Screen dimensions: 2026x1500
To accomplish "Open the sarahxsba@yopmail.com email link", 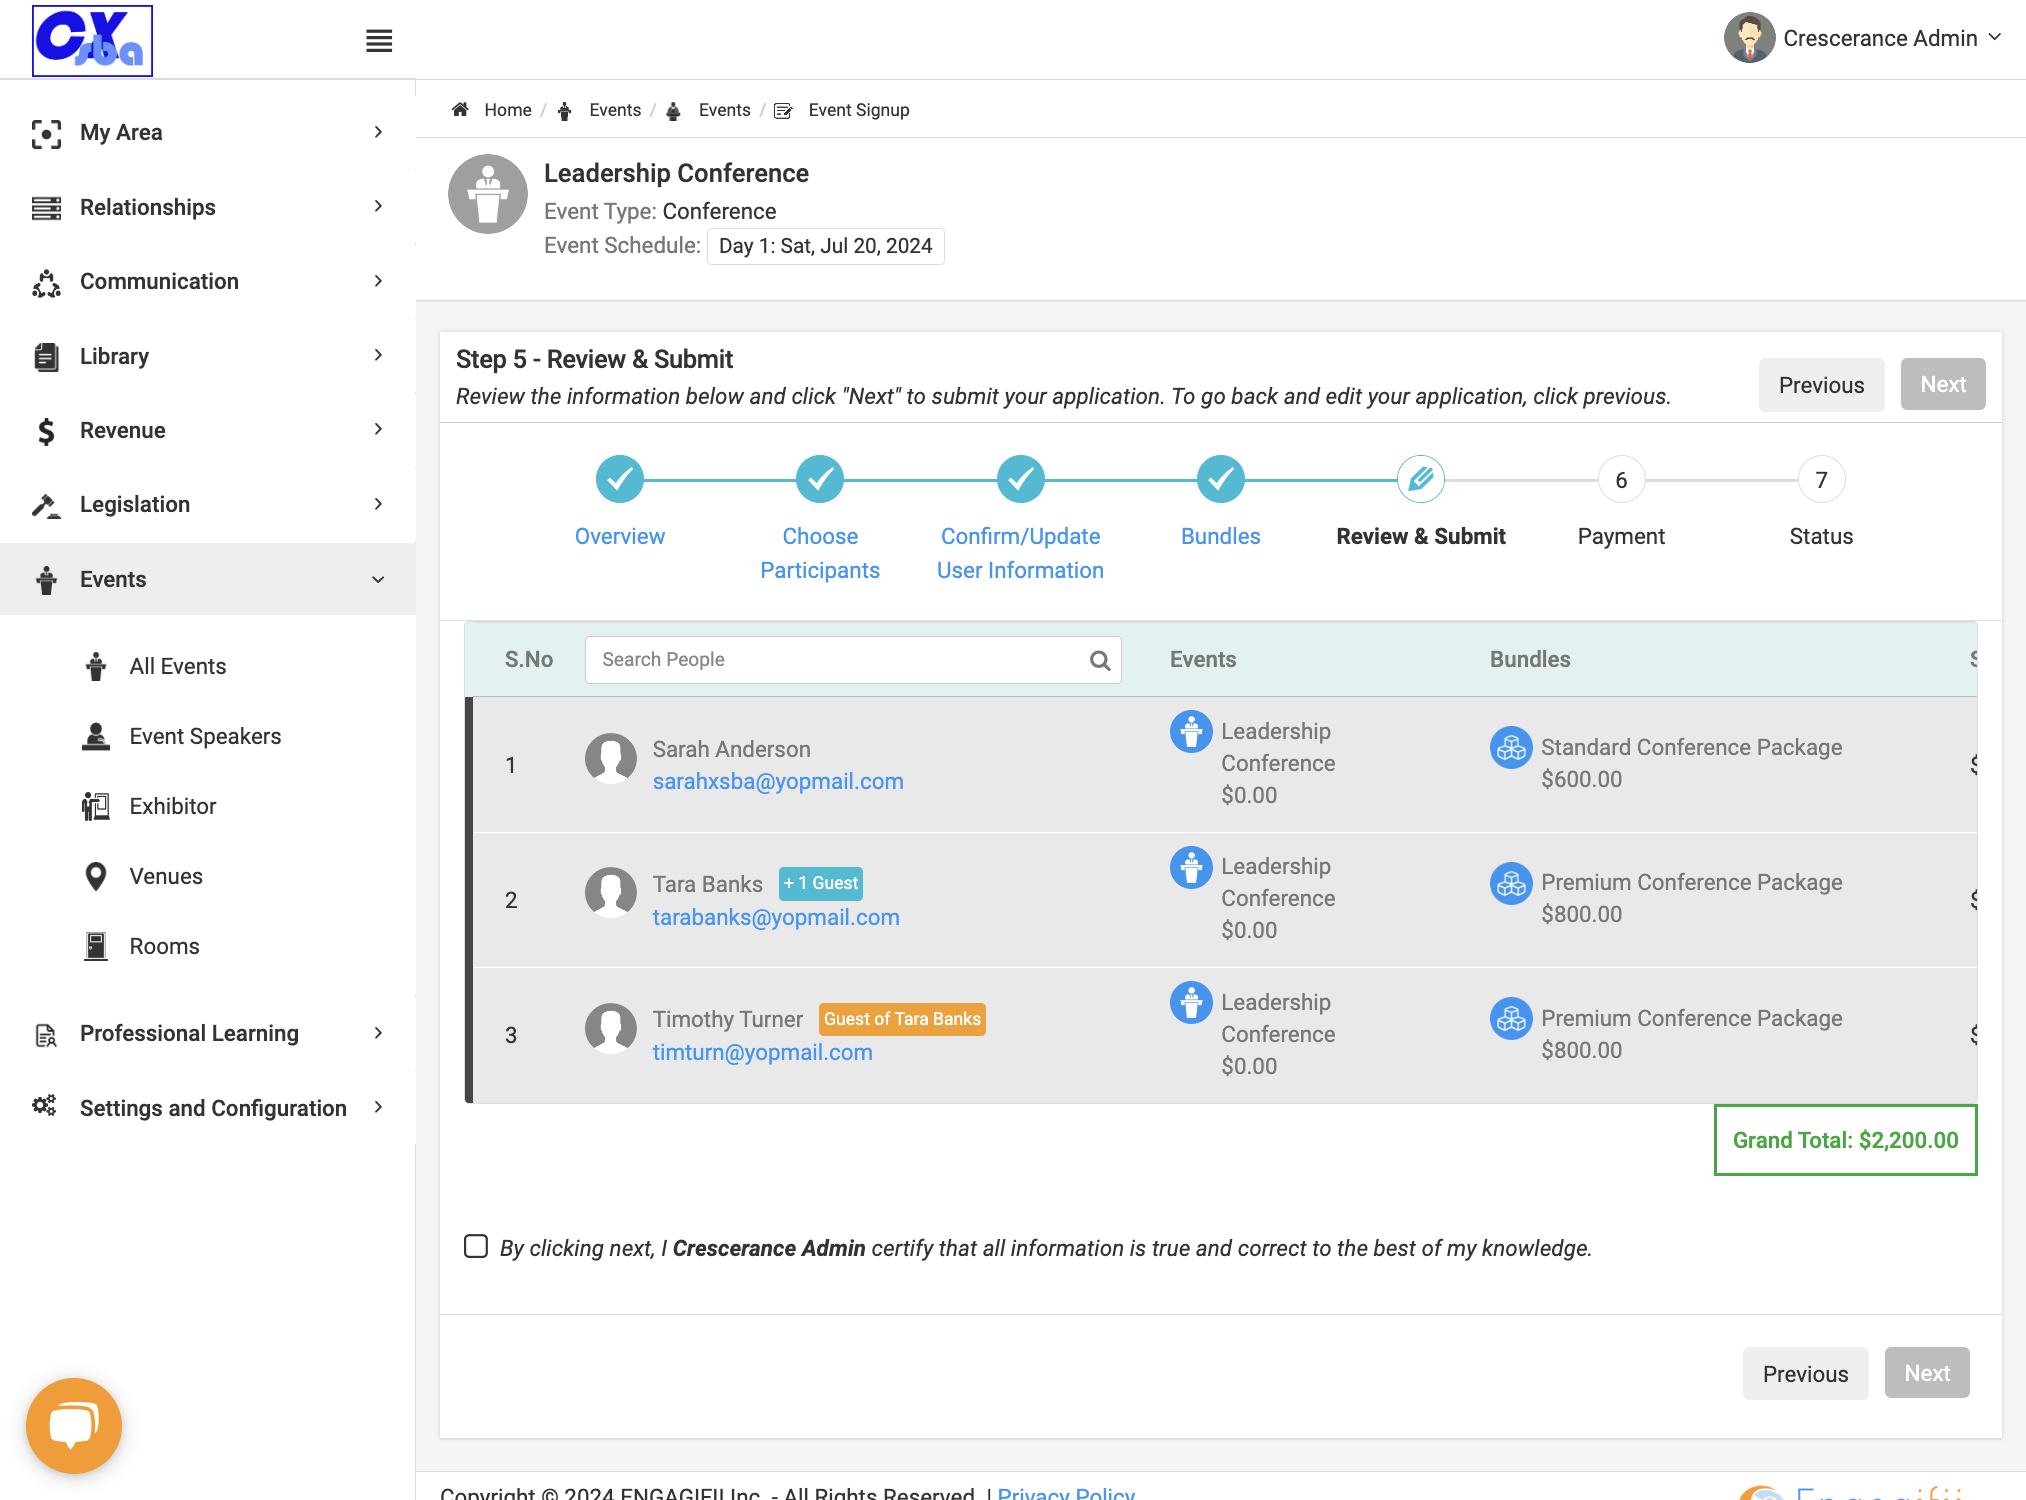I will pyautogui.click(x=778, y=782).
